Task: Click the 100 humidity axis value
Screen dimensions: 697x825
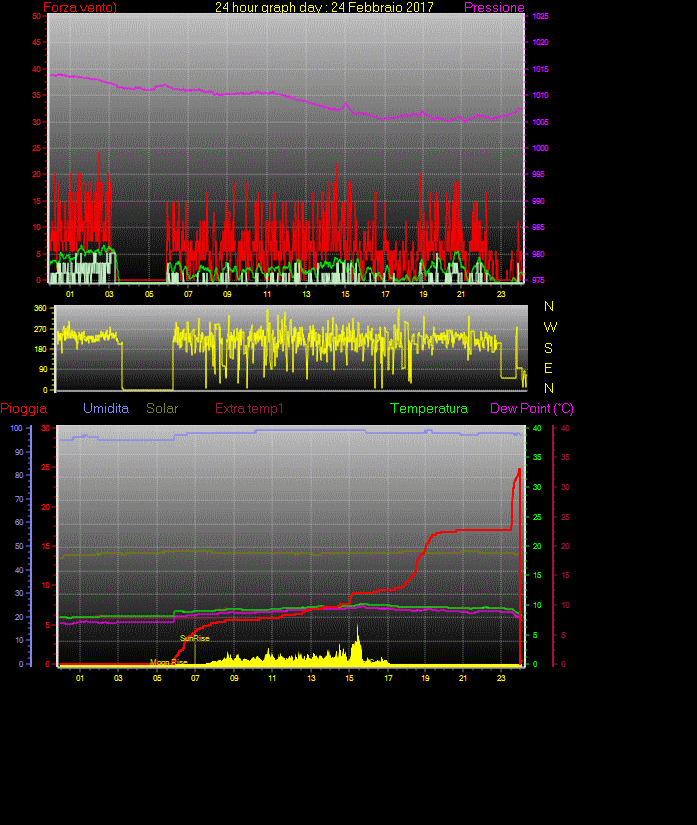Action: [x=17, y=428]
